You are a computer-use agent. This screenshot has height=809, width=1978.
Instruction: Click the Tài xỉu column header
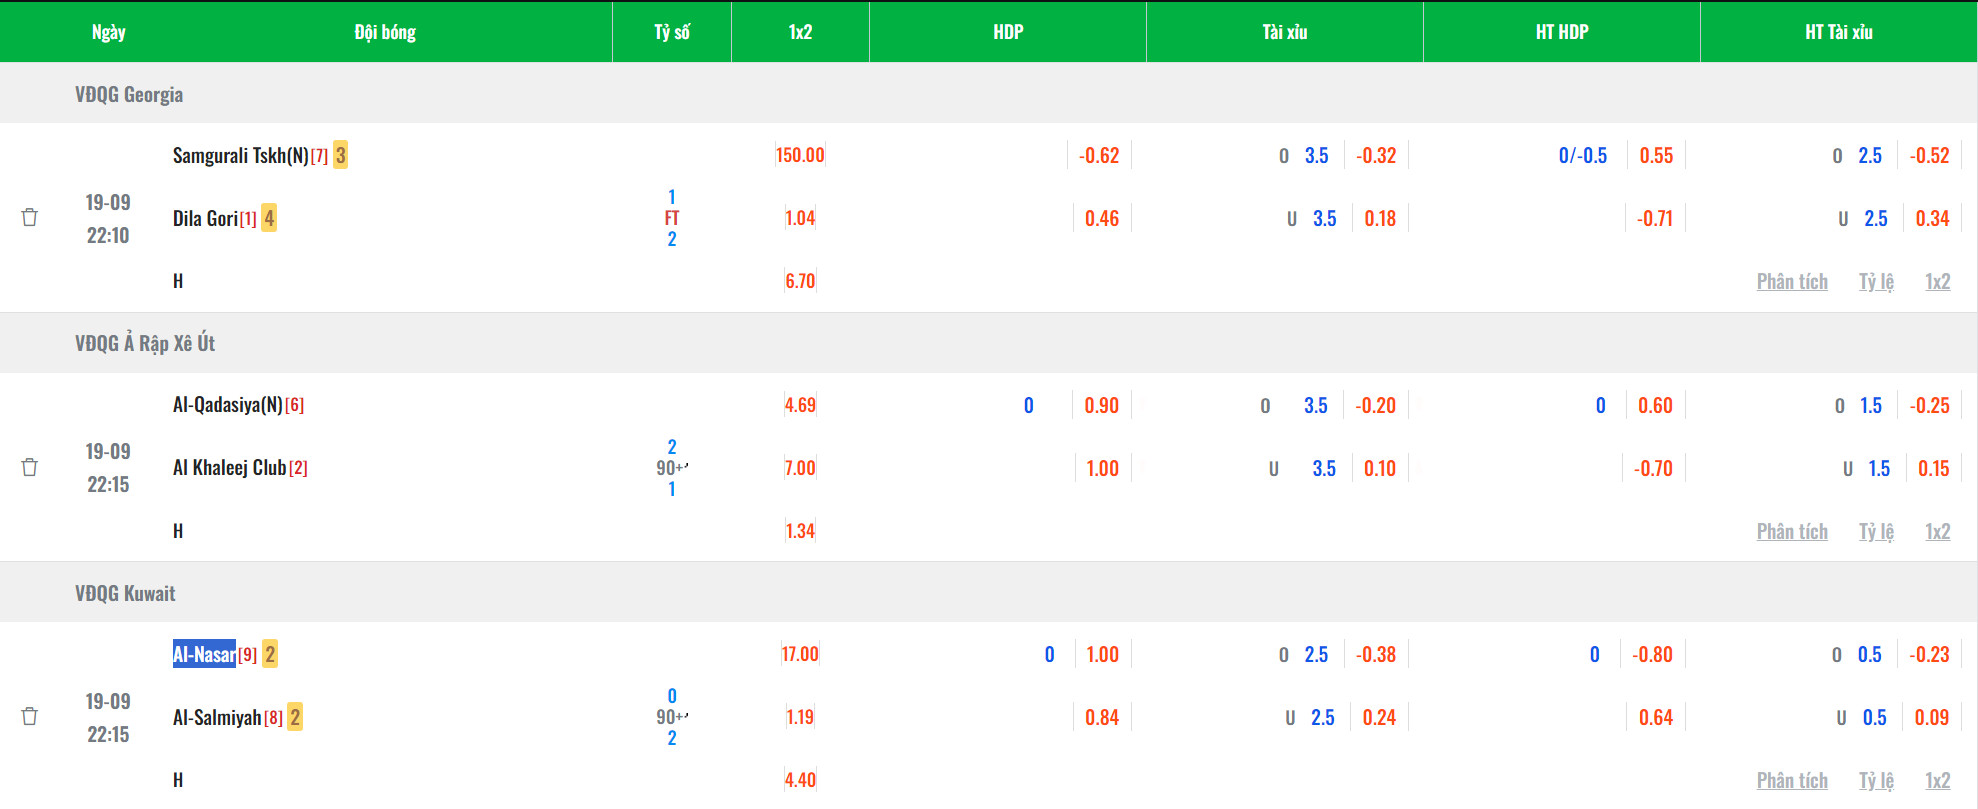[x=1284, y=32]
